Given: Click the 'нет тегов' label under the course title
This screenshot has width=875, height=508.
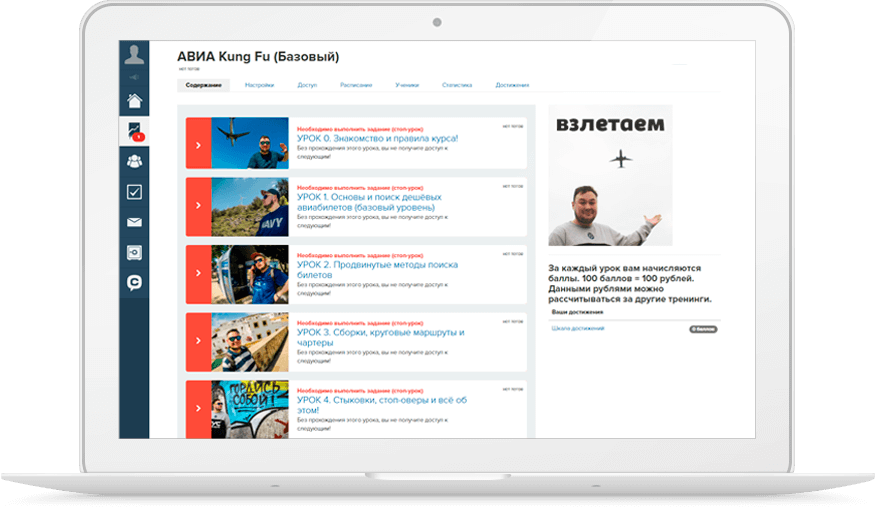Looking at the screenshot, I should click(x=189, y=69).
